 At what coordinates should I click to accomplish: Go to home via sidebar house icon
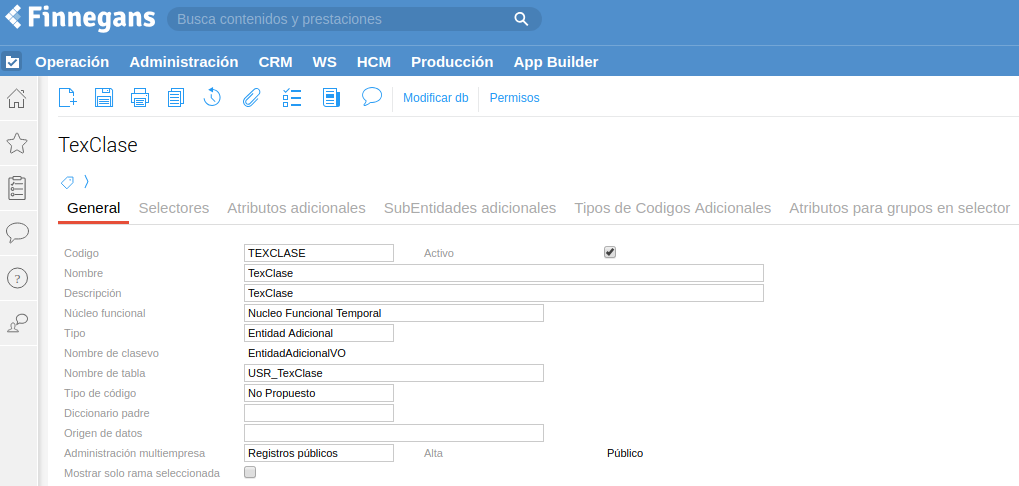tap(17, 98)
